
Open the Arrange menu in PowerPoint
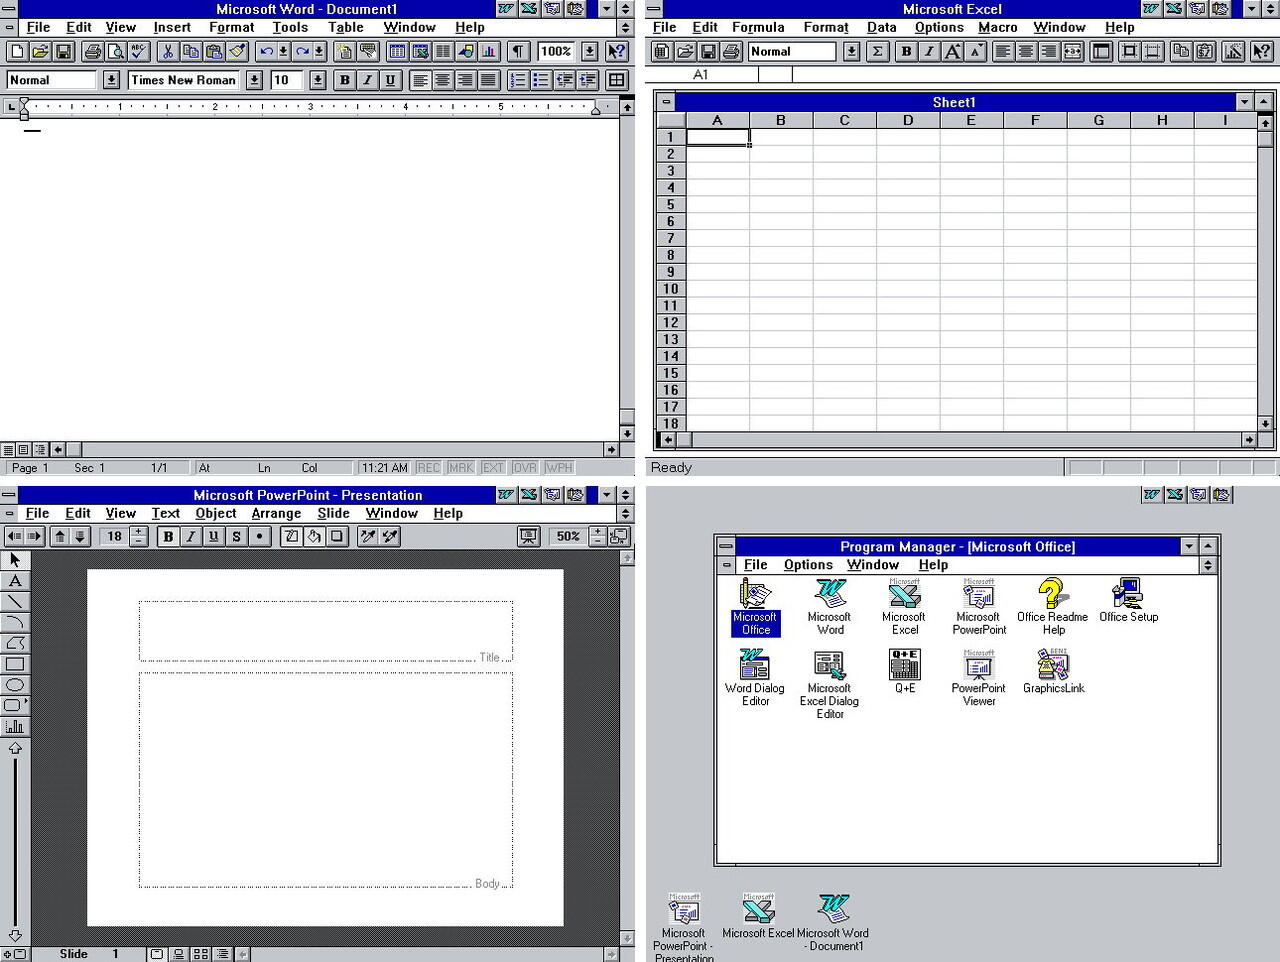[x=276, y=514]
